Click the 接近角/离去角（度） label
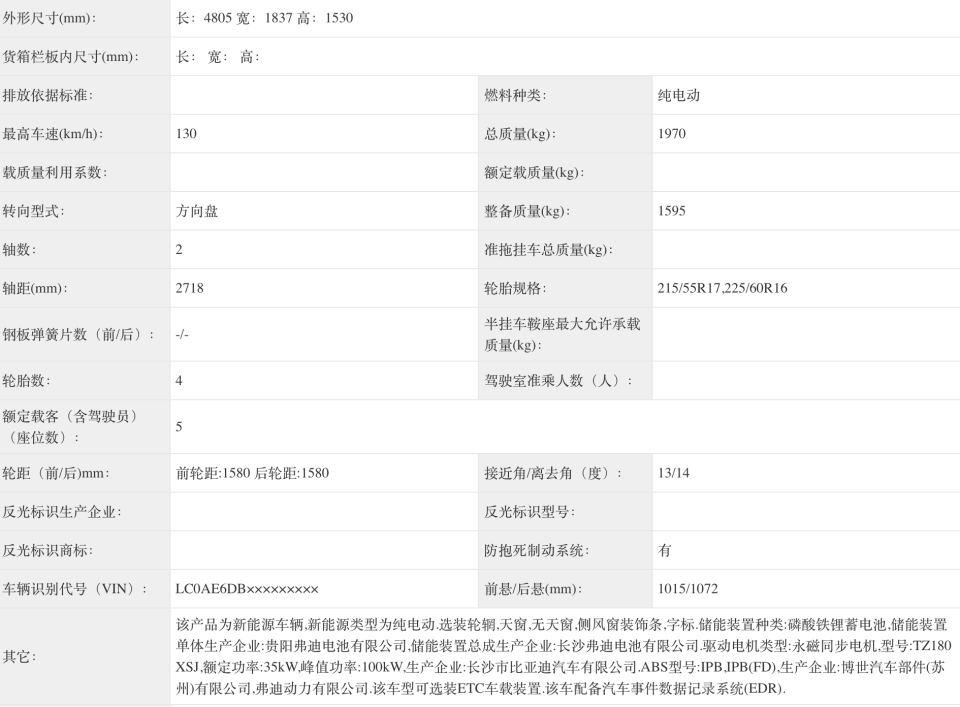This screenshot has height=707, width=960. tap(553, 473)
